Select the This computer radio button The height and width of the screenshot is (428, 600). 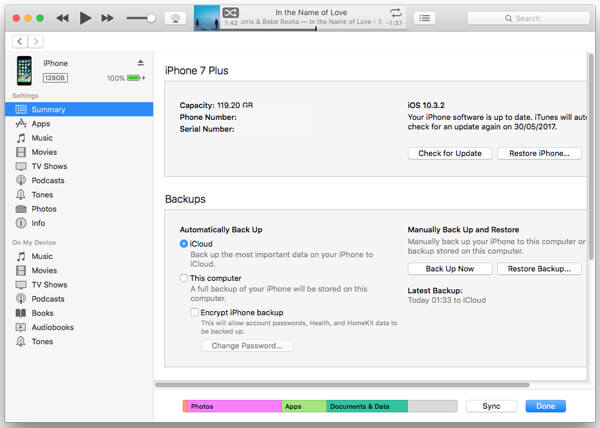pos(184,278)
